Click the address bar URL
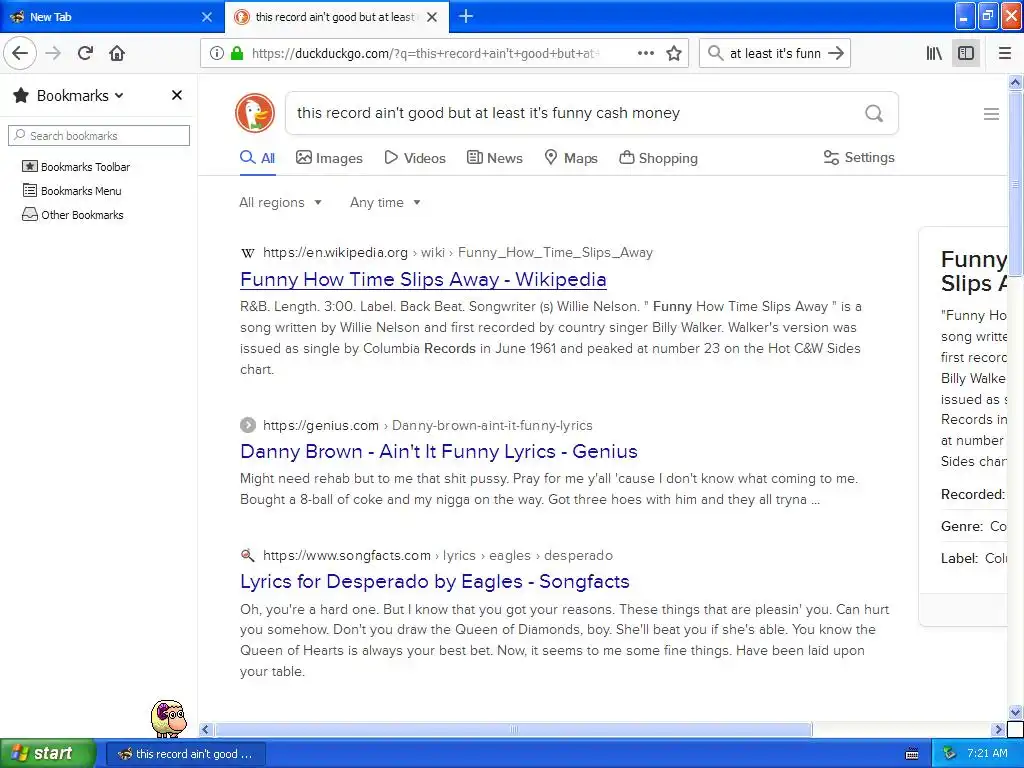Viewport: 1024px width, 768px height. [x=426, y=54]
